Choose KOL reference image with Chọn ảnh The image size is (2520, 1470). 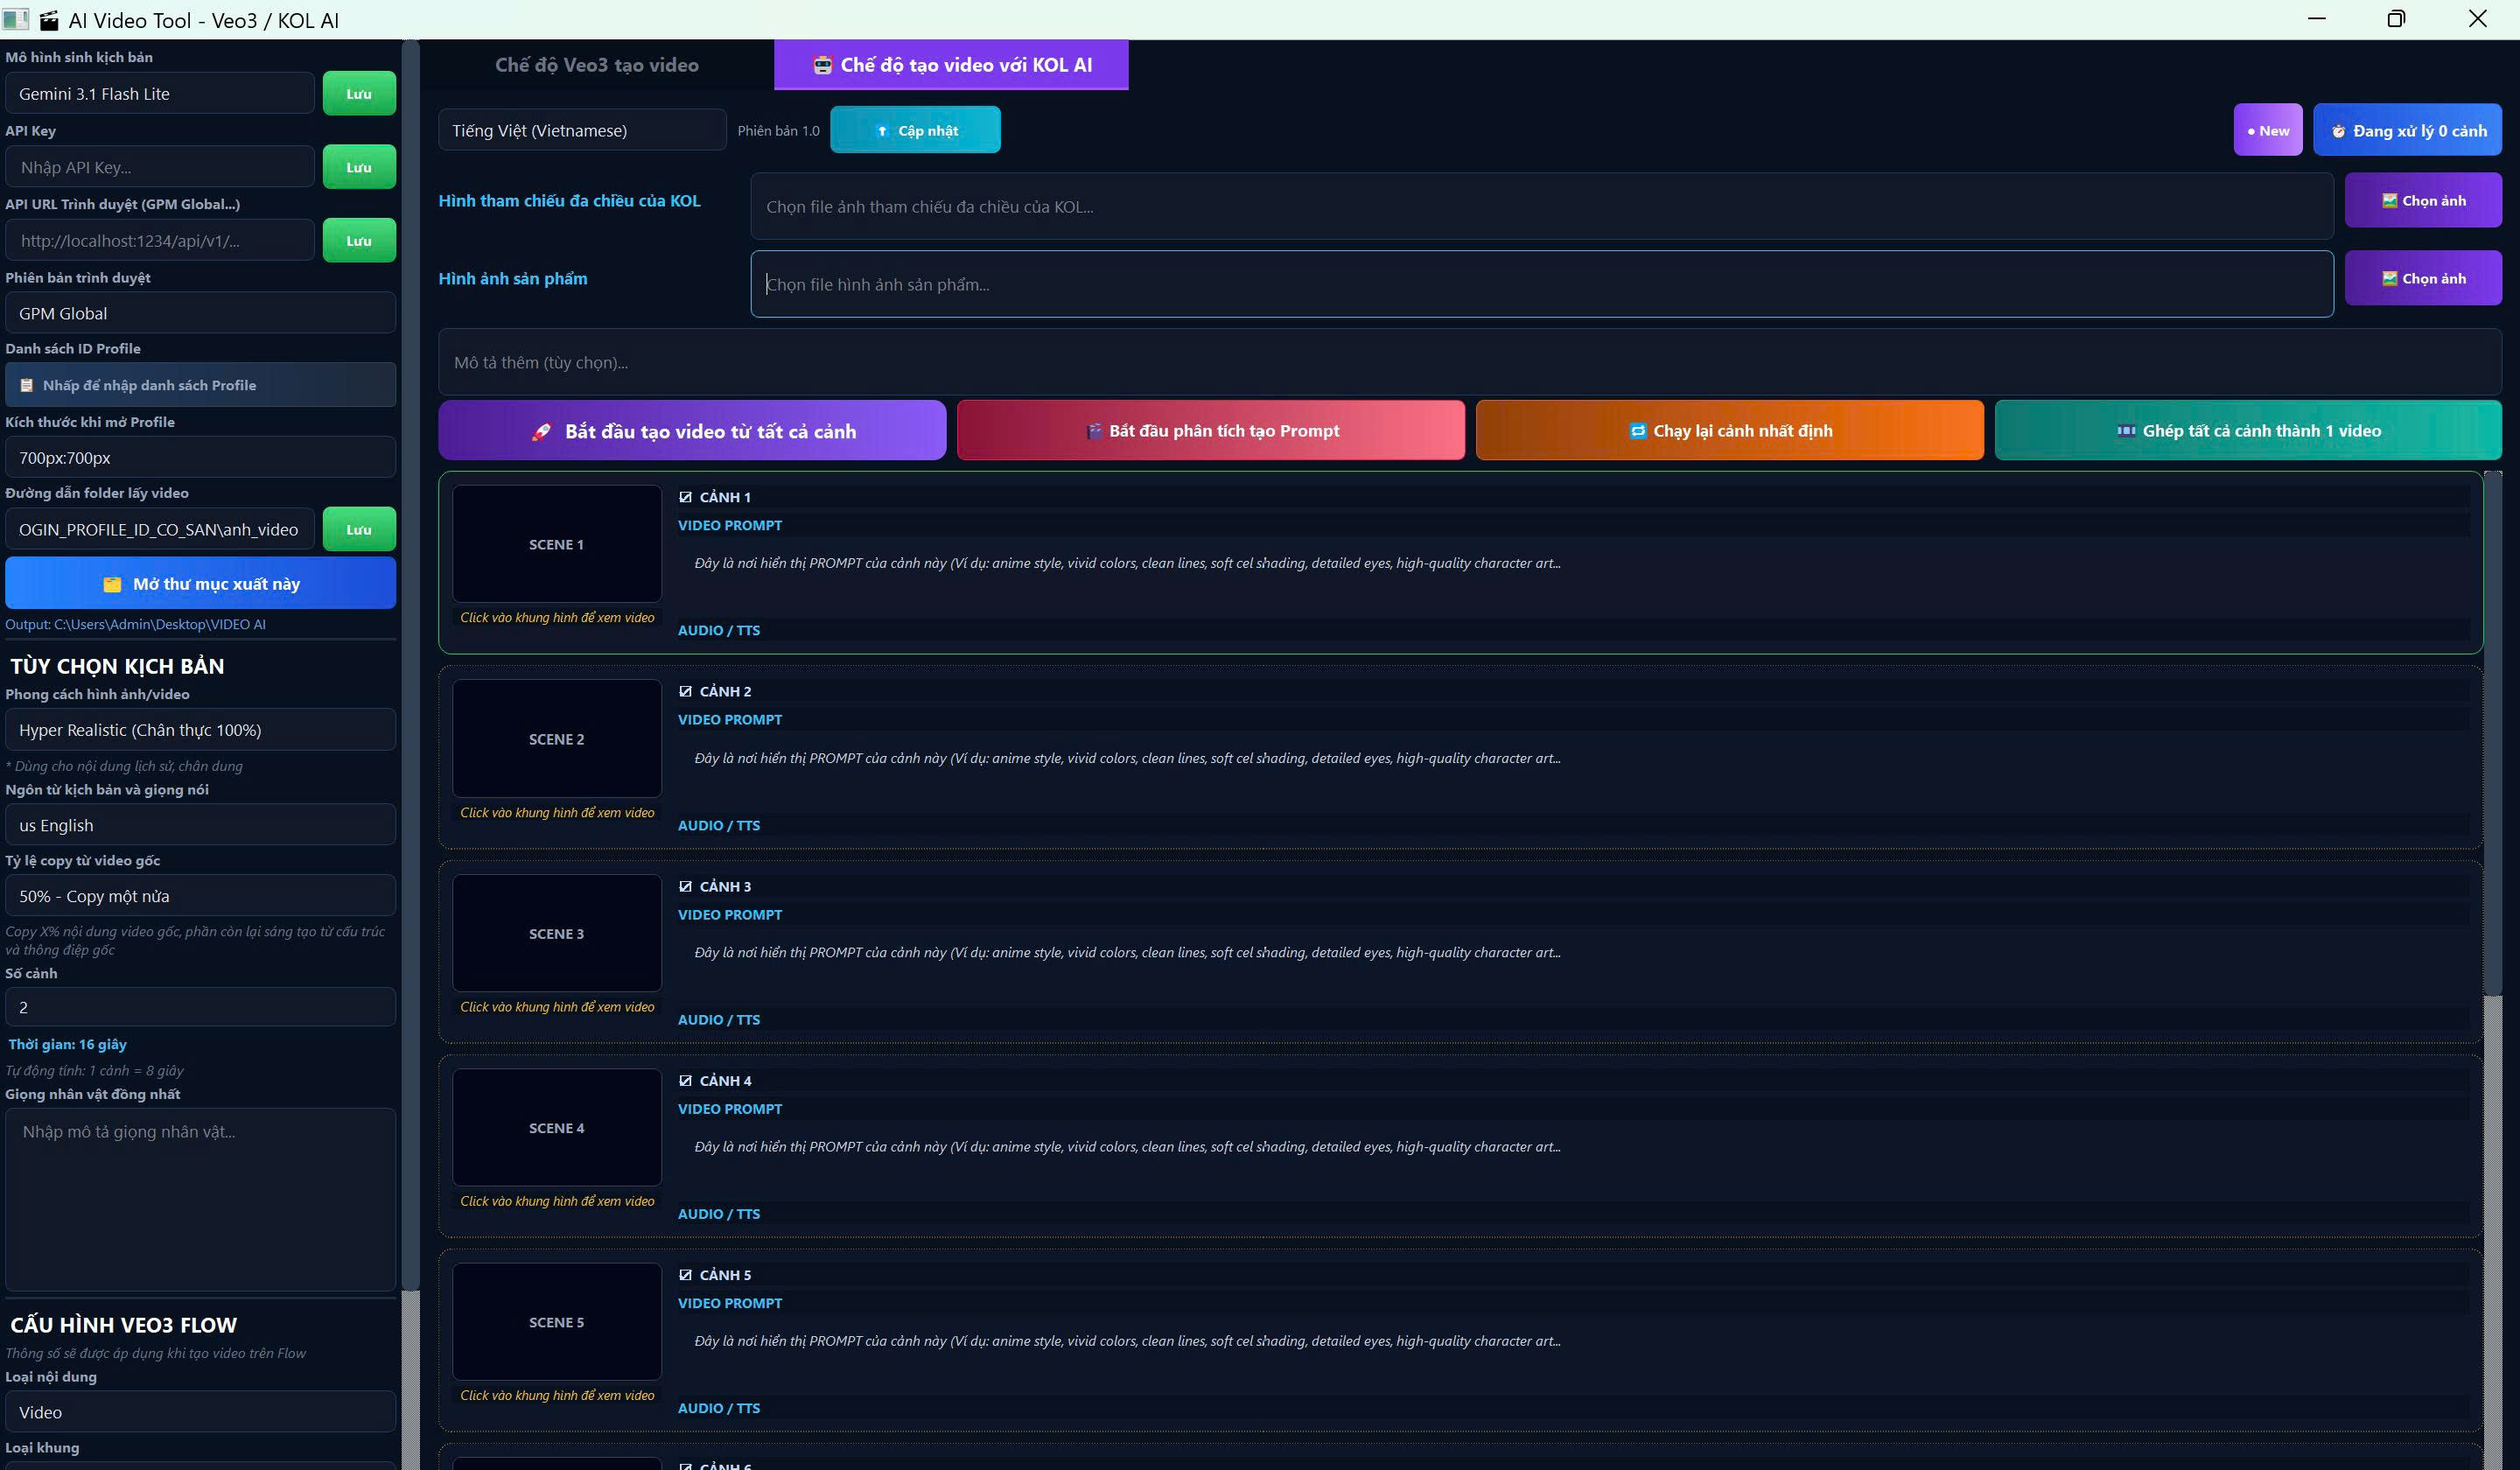pos(2423,200)
